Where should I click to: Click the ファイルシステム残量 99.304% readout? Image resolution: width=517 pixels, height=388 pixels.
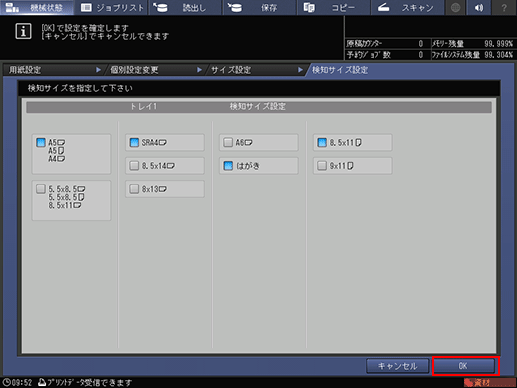click(x=498, y=55)
